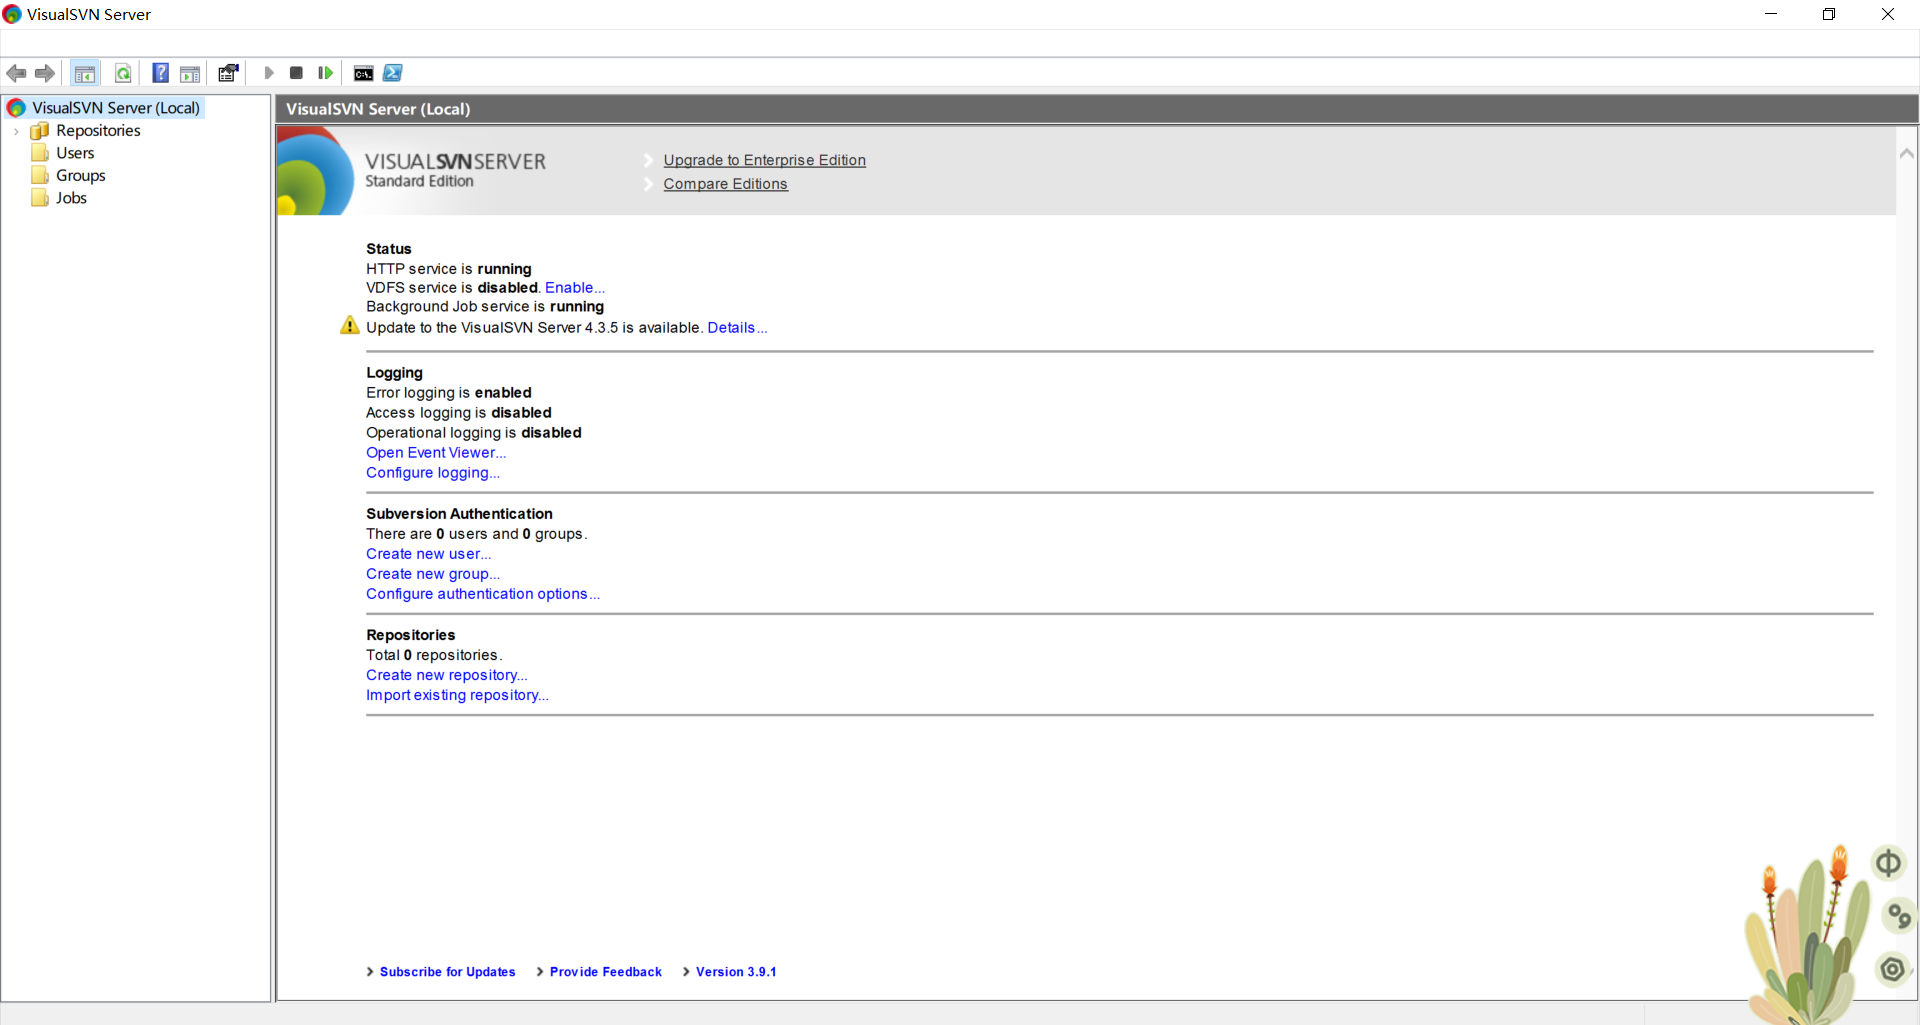
Task: Click 'Operational logging is disabled' text
Action: coord(474,433)
